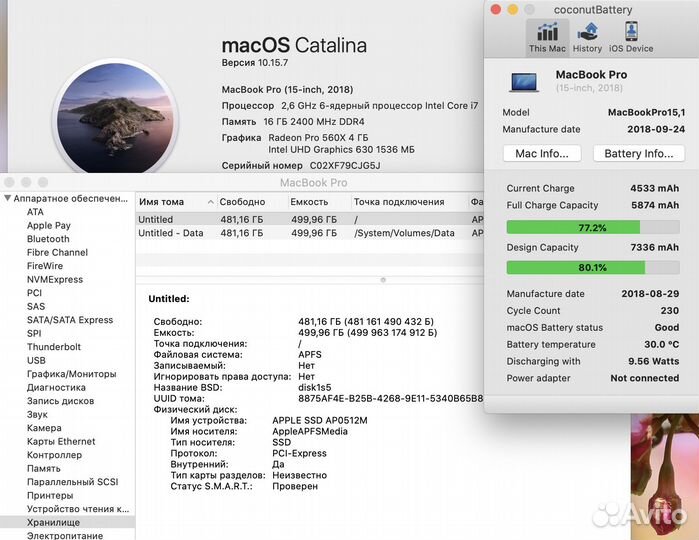Select Параллельный SCSI in the sidebar

point(73,482)
